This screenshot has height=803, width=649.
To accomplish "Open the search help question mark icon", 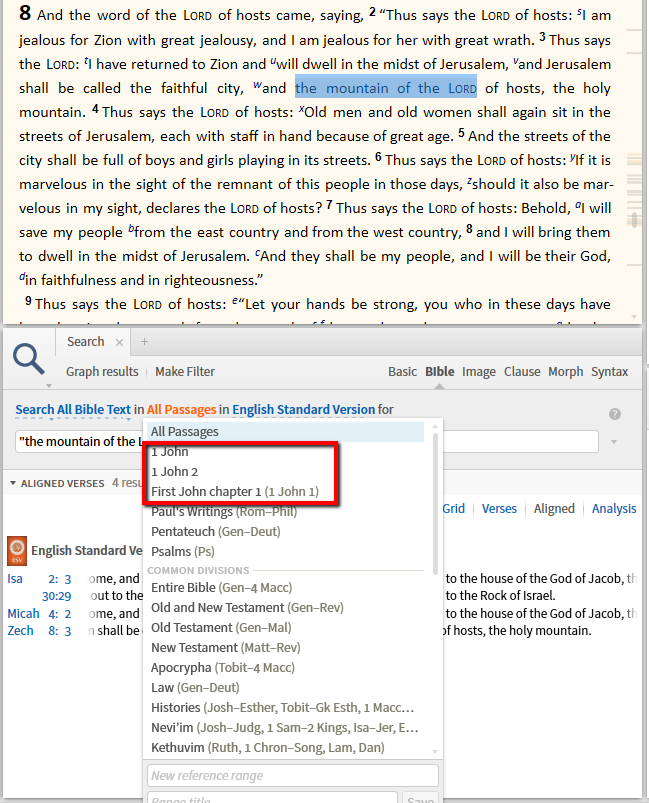I will point(615,414).
